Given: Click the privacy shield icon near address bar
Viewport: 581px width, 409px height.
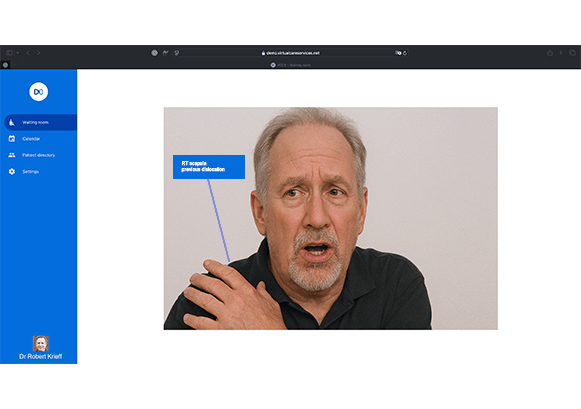Looking at the screenshot, I should [177, 53].
